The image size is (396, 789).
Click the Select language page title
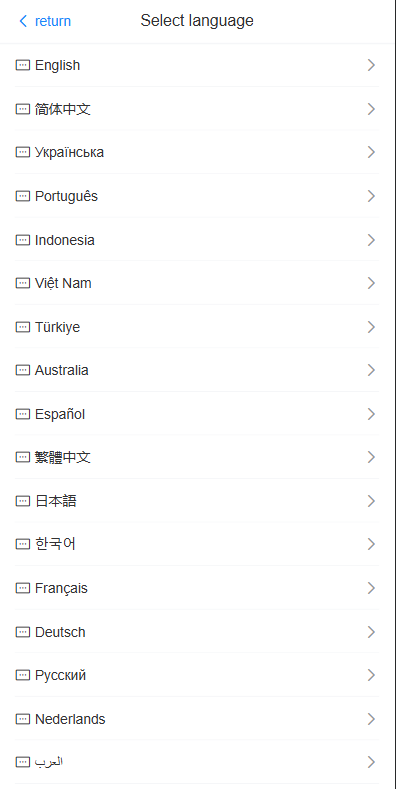(197, 21)
